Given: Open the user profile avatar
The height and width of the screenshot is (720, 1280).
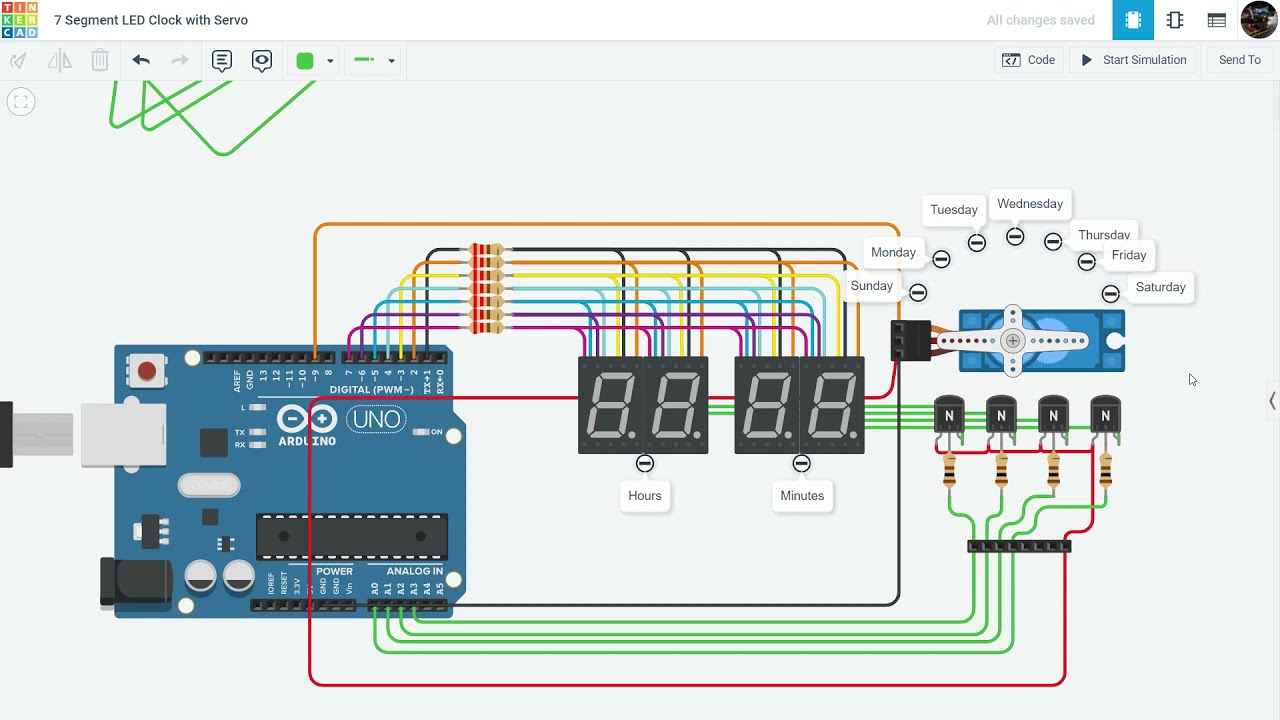Looking at the screenshot, I should coord(1259,20).
